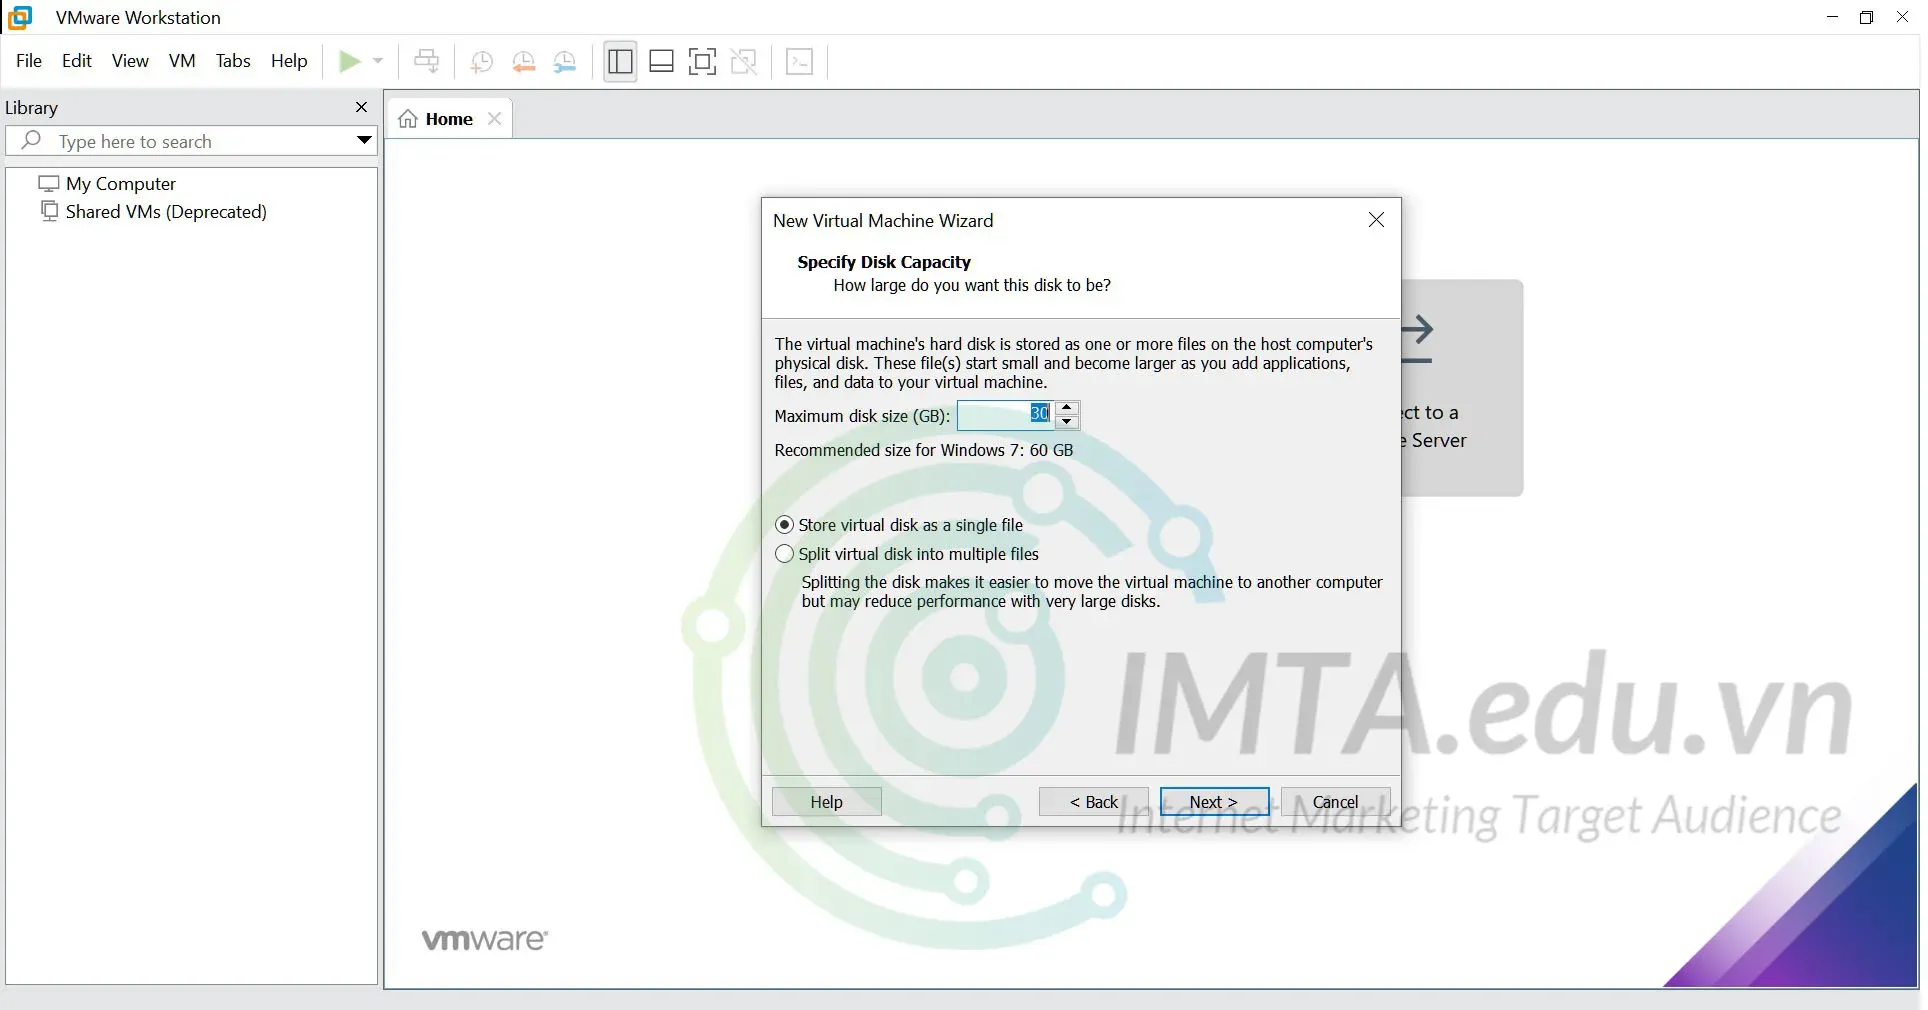Select My Computer in Library tree
Viewport: 1928px width, 1010px height.
coord(120,184)
